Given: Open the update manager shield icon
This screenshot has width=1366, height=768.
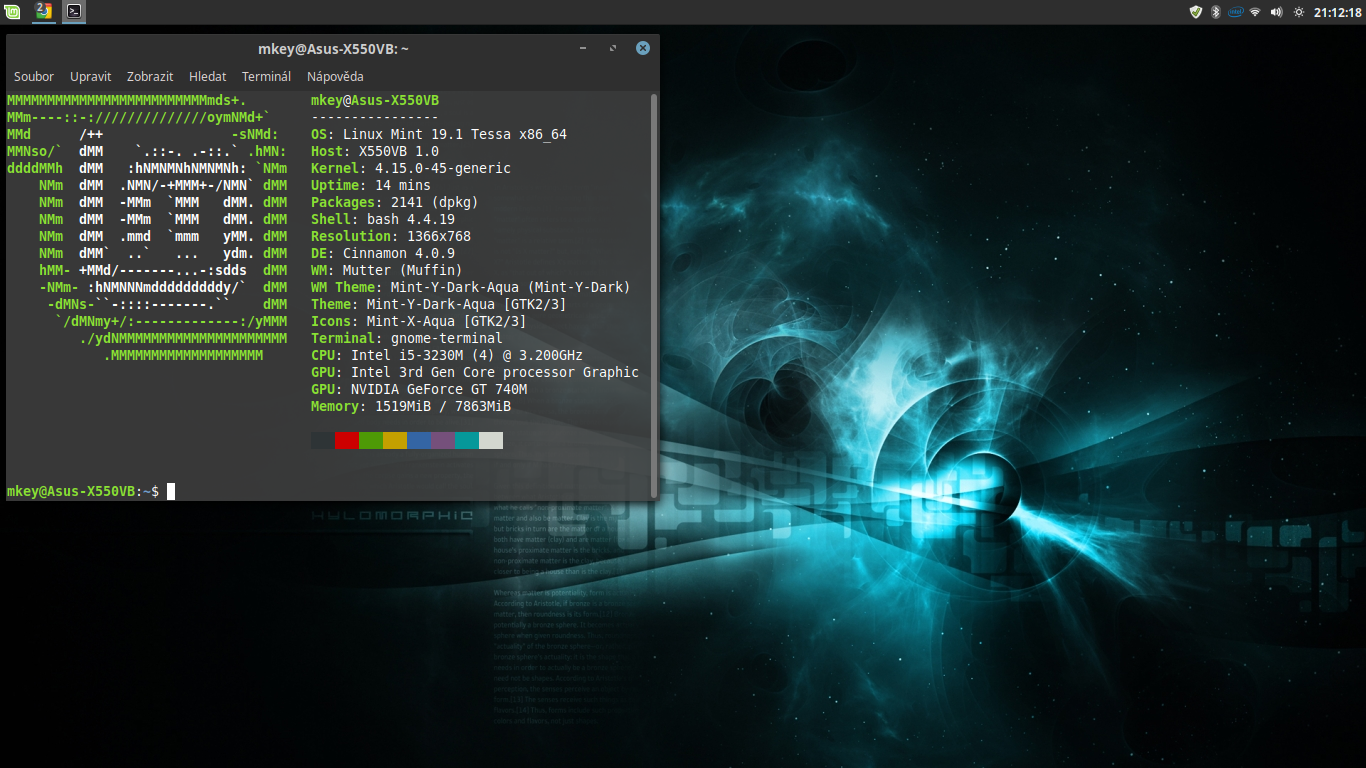Looking at the screenshot, I should [1195, 12].
